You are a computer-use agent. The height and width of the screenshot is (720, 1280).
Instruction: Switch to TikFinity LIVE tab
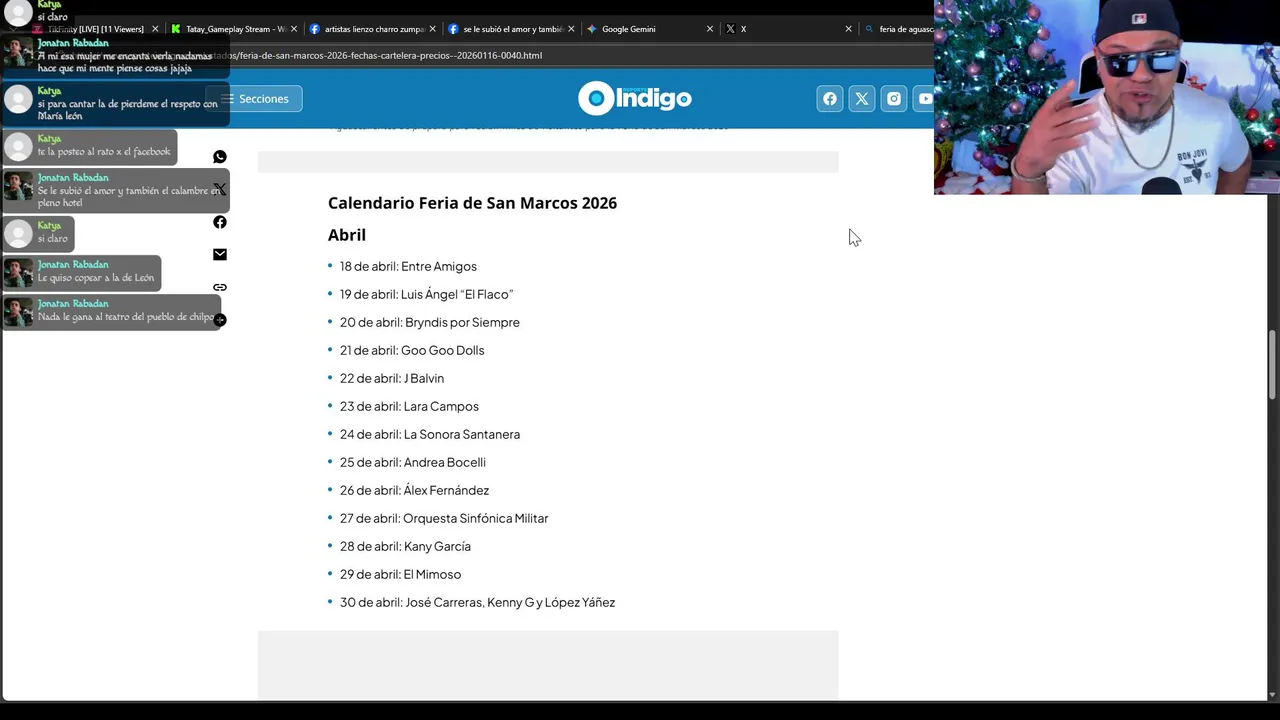coord(95,29)
